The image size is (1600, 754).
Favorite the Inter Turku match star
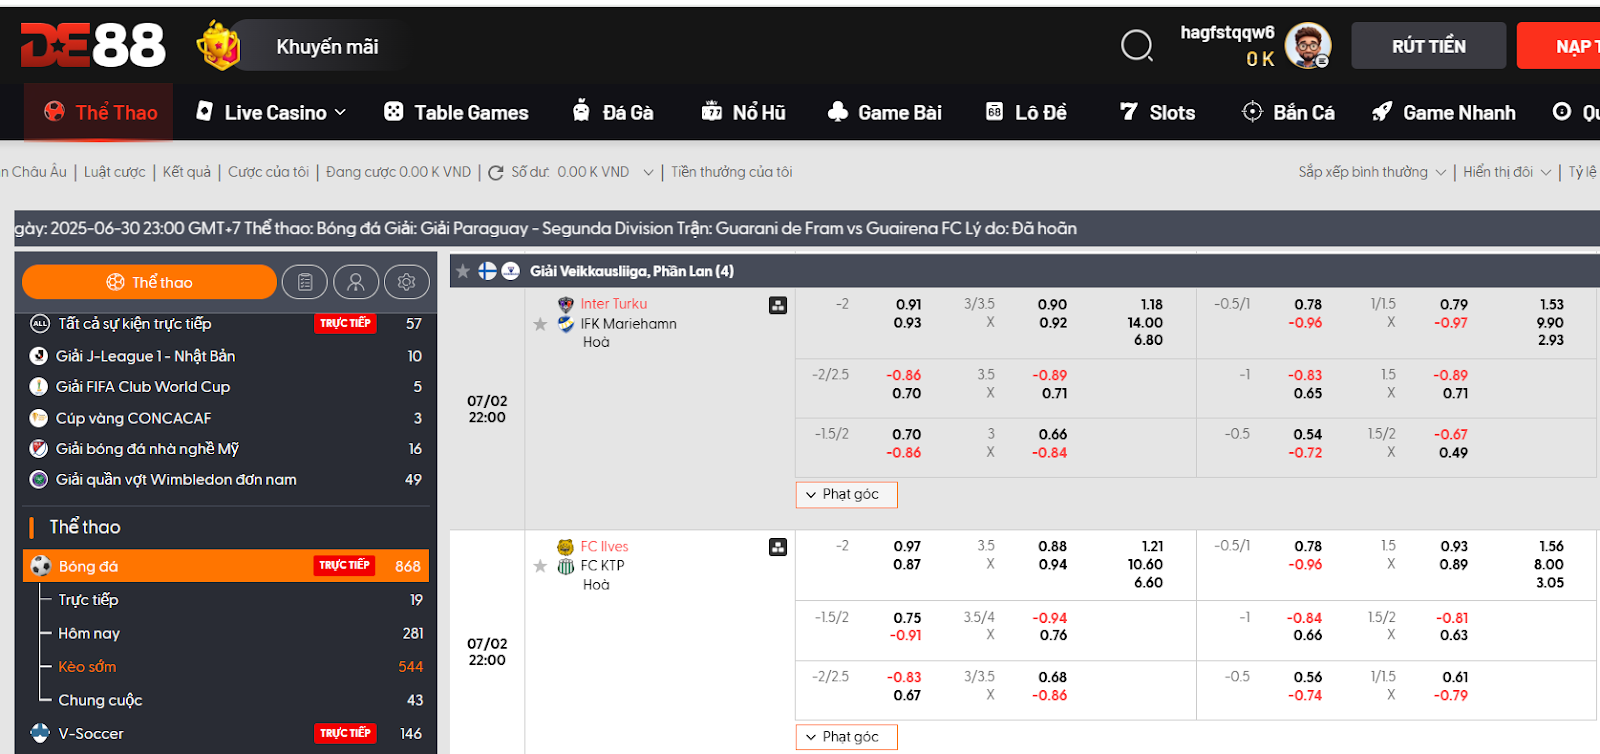click(x=540, y=324)
